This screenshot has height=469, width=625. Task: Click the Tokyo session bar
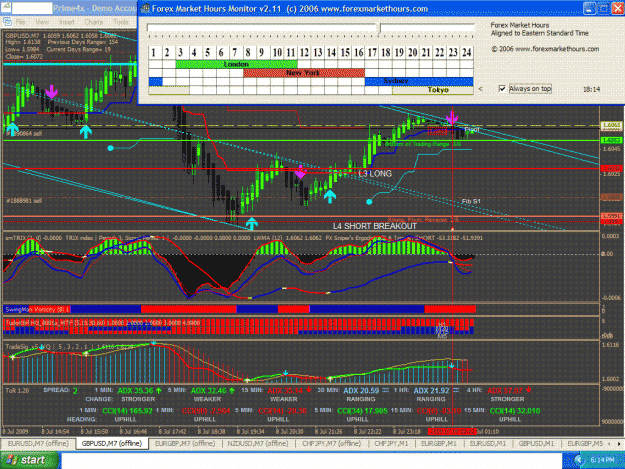(x=433, y=90)
